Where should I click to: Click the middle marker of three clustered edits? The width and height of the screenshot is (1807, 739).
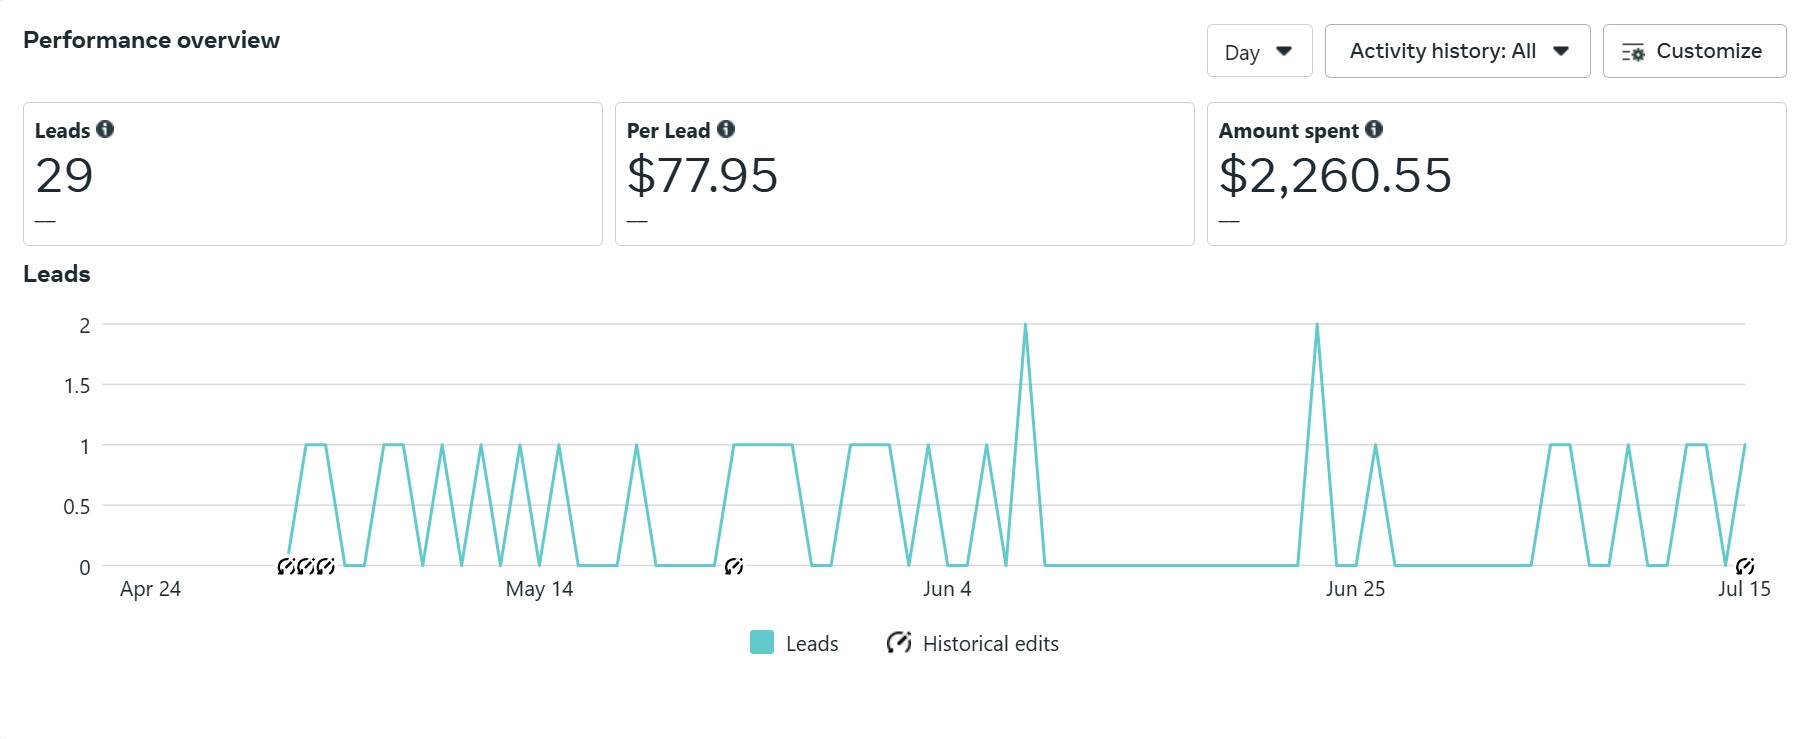click(306, 567)
